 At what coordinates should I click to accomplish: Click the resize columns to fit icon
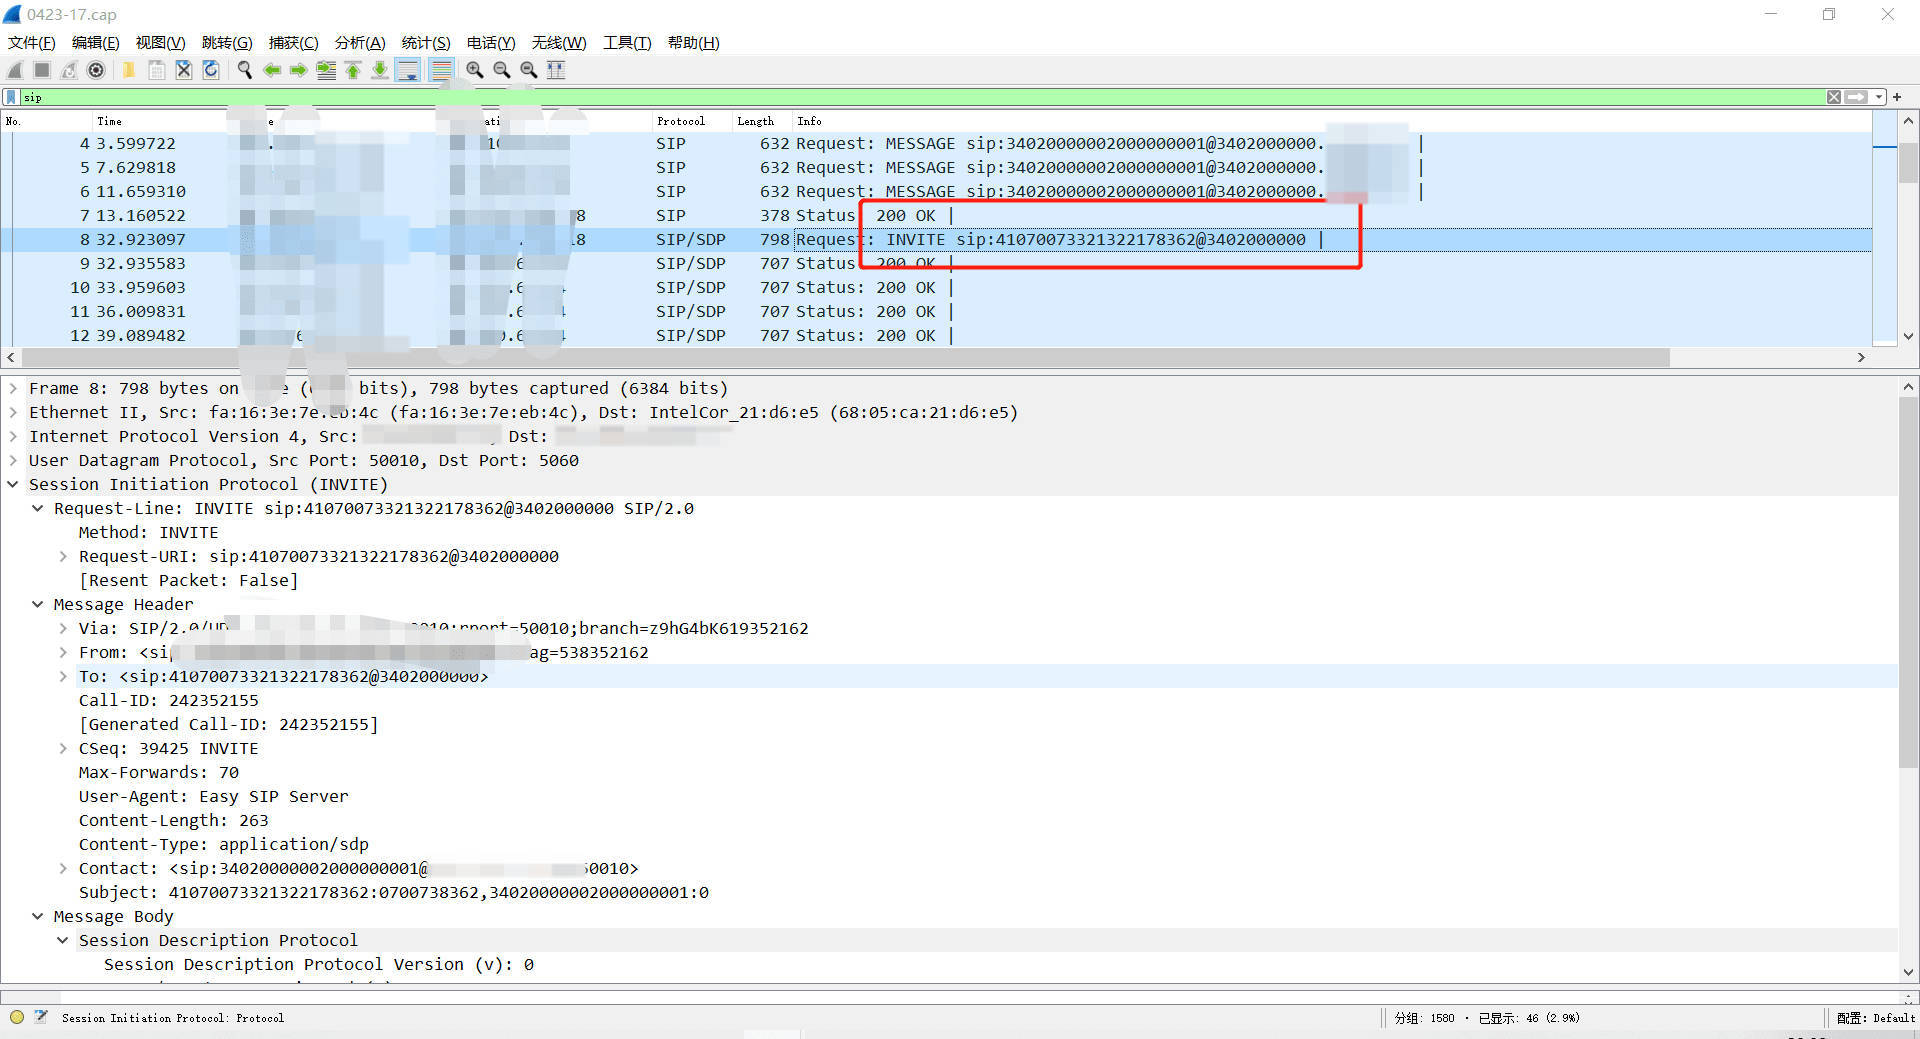click(556, 70)
